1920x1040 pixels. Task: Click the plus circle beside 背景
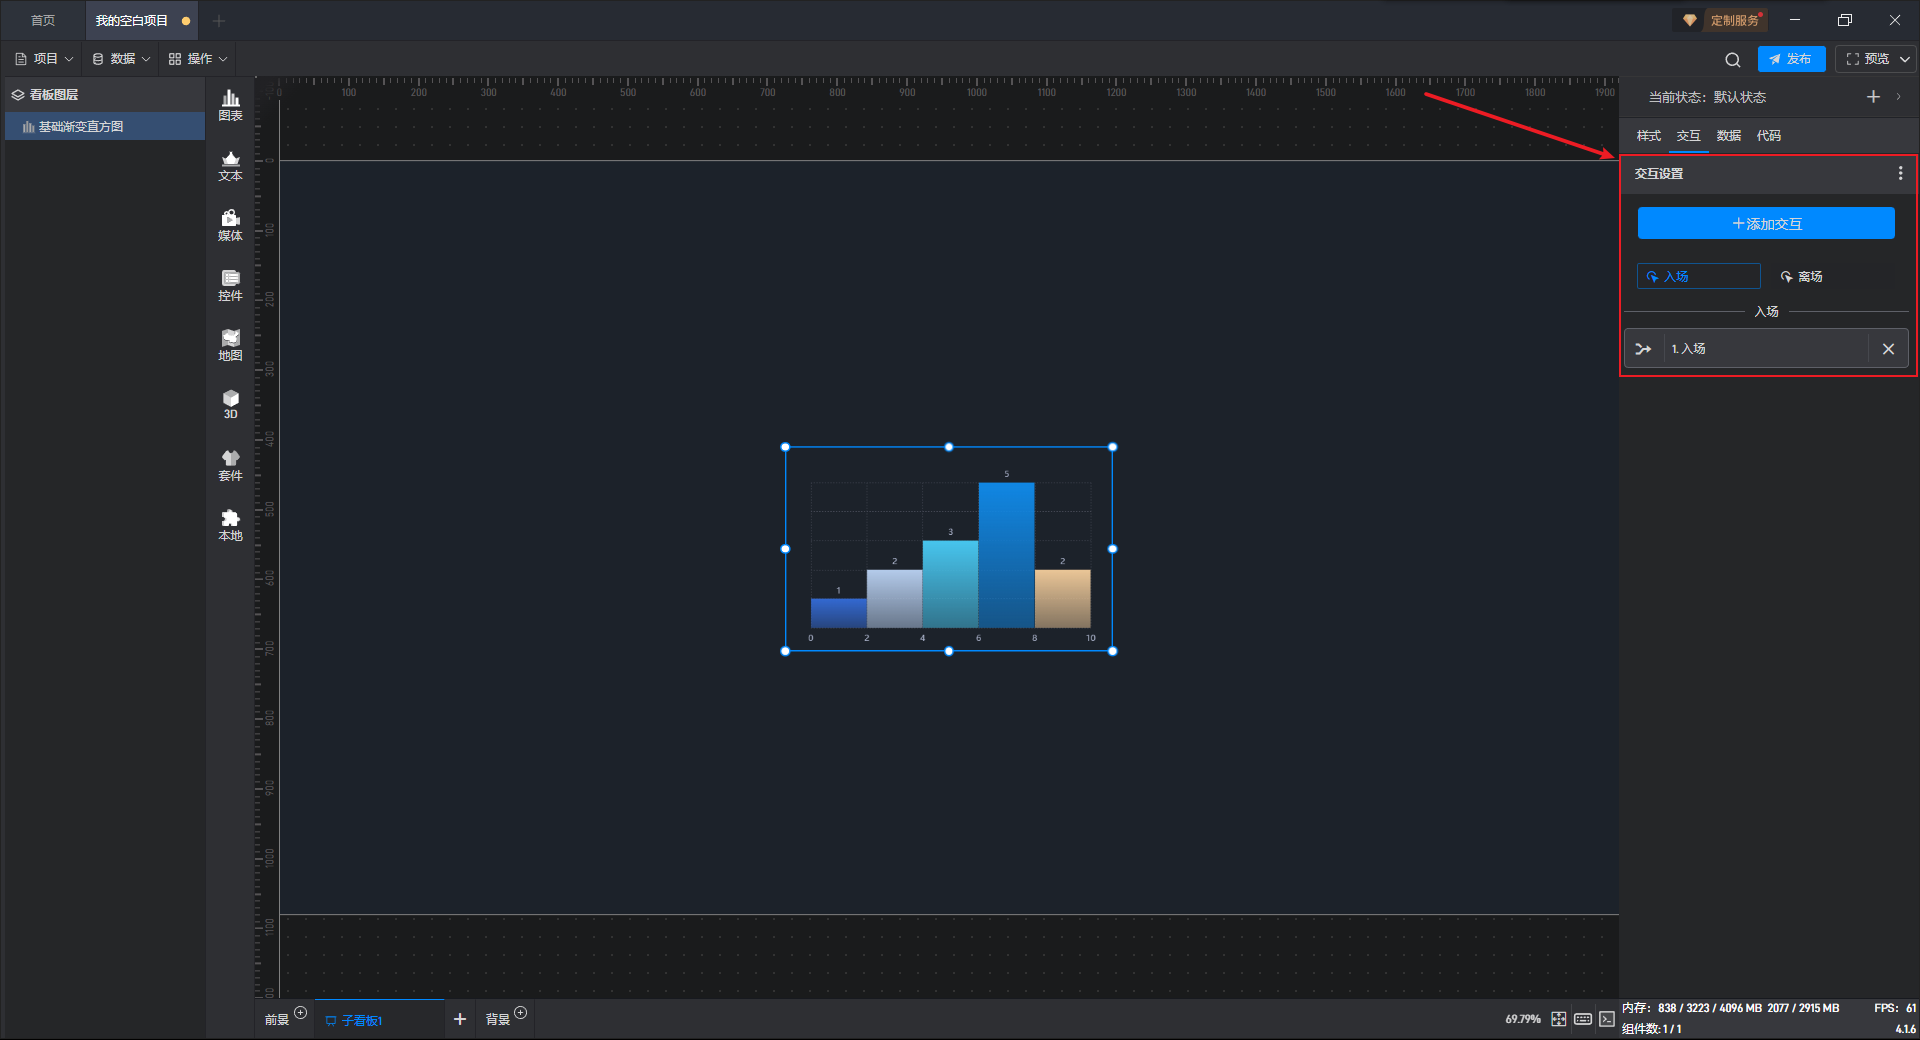click(520, 1012)
